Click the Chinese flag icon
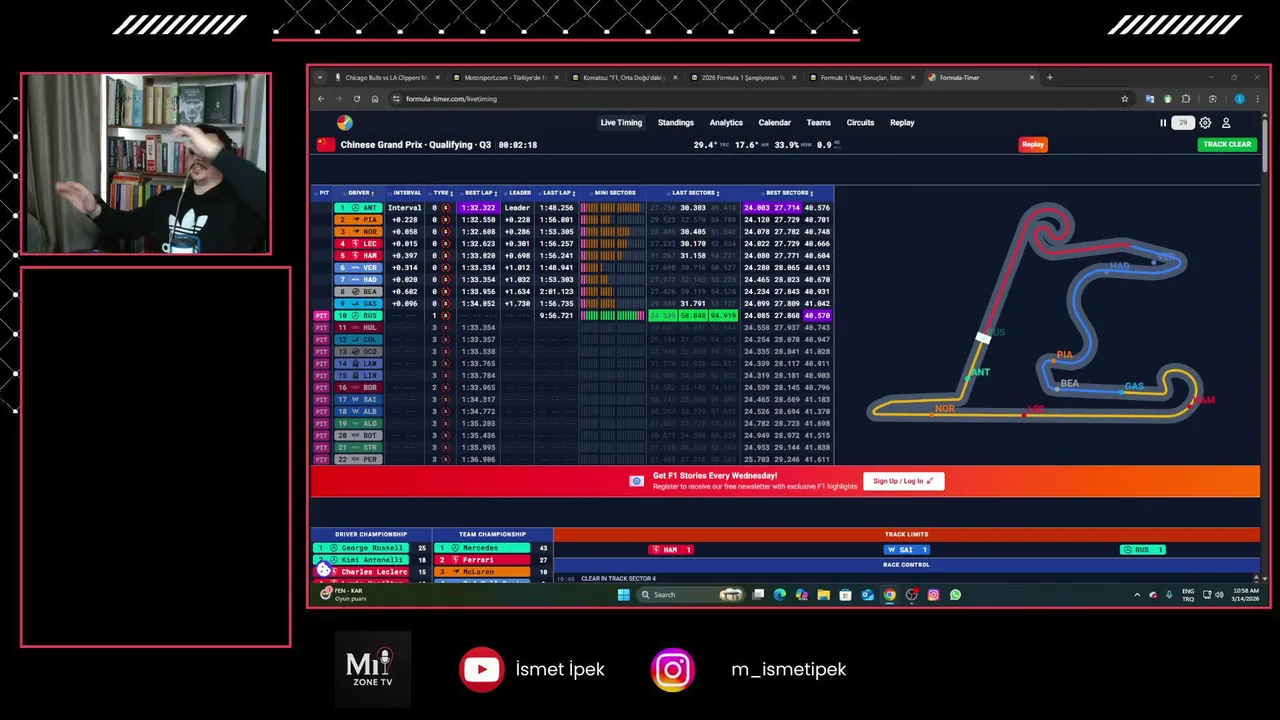 (325, 144)
